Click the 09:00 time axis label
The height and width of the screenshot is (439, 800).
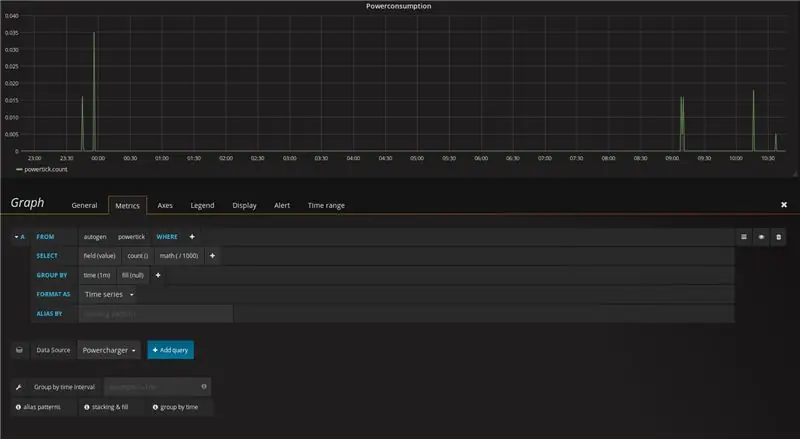[672, 158]
